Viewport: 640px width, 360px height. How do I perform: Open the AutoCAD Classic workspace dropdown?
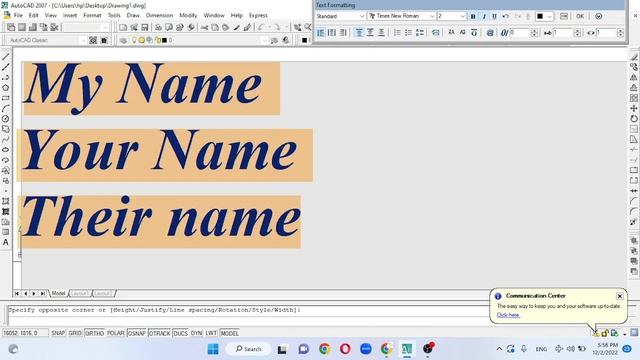pyautogui.click(x=46, y=40)
